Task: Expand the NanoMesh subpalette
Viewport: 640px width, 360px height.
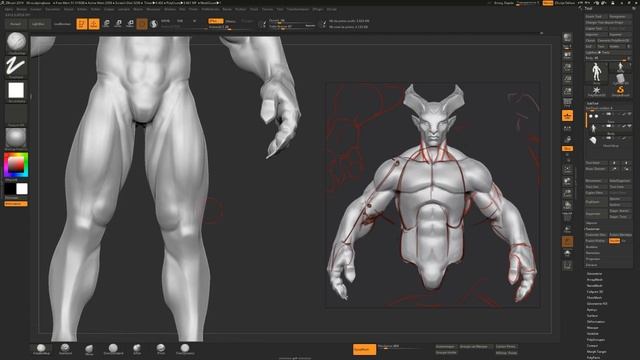Action: pos(595,286)
